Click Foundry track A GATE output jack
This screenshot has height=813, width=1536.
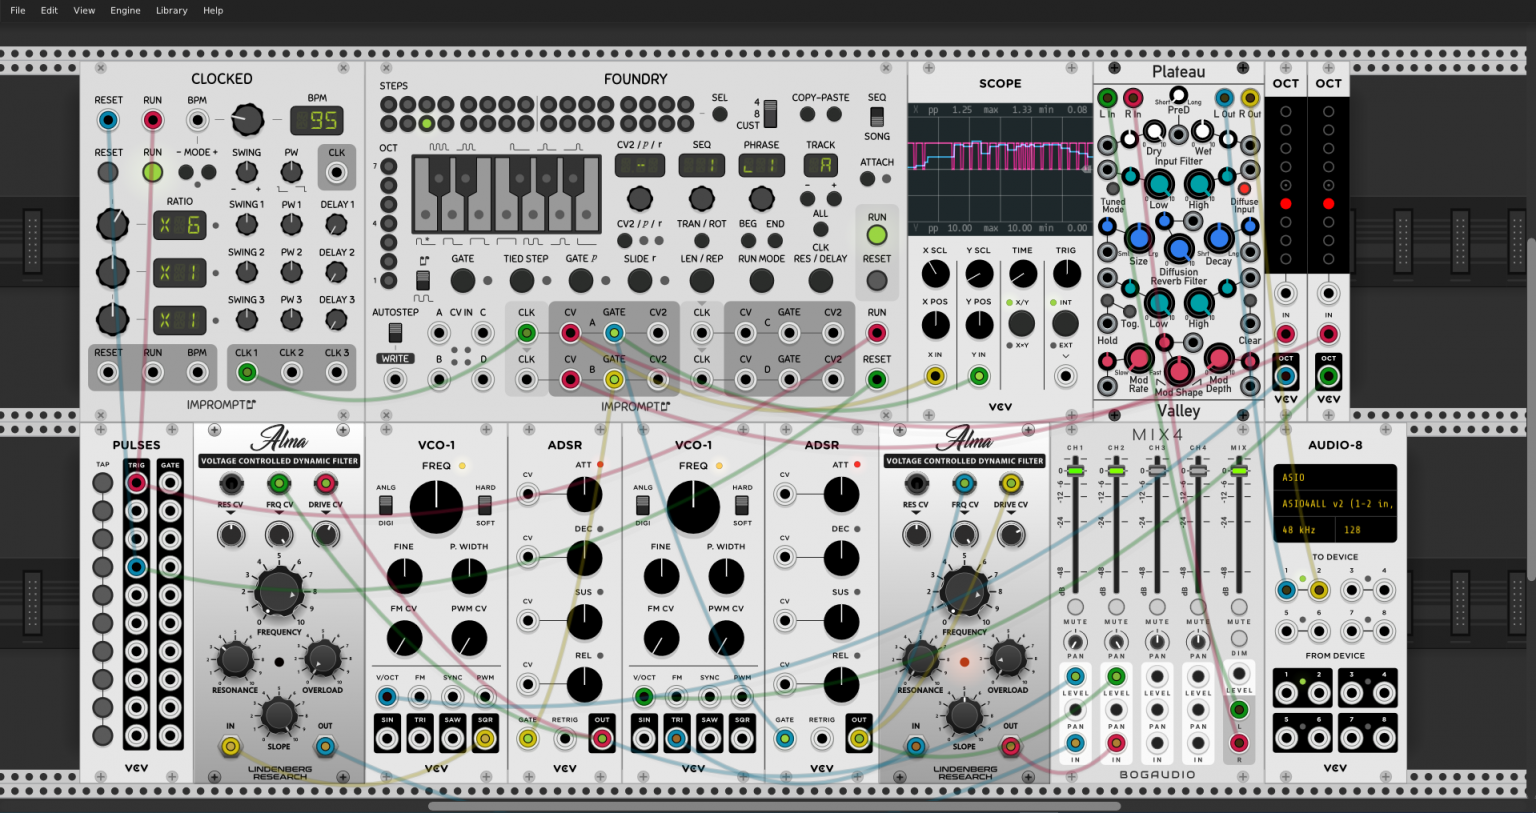coord(614,333)
